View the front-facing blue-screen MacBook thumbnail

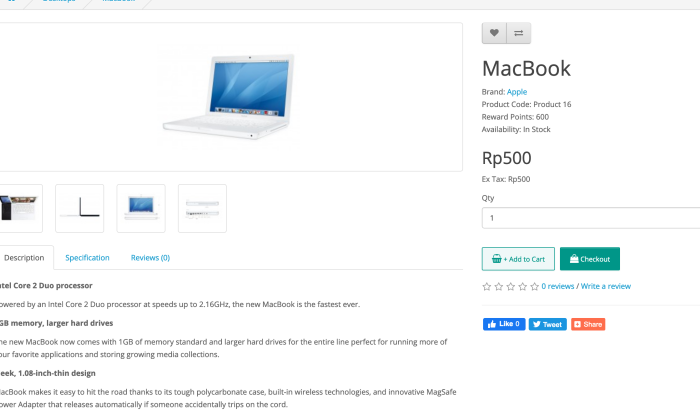pyautogui.click(x=141, y=209)
